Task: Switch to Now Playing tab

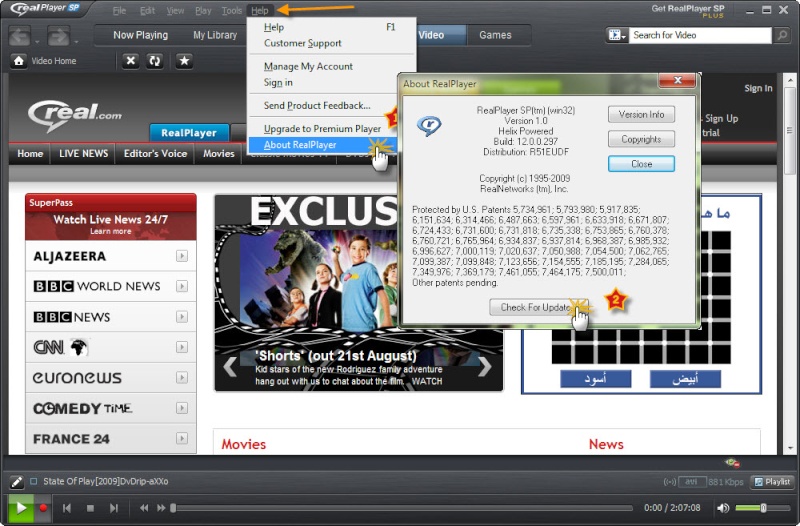Action: point(140,35)
